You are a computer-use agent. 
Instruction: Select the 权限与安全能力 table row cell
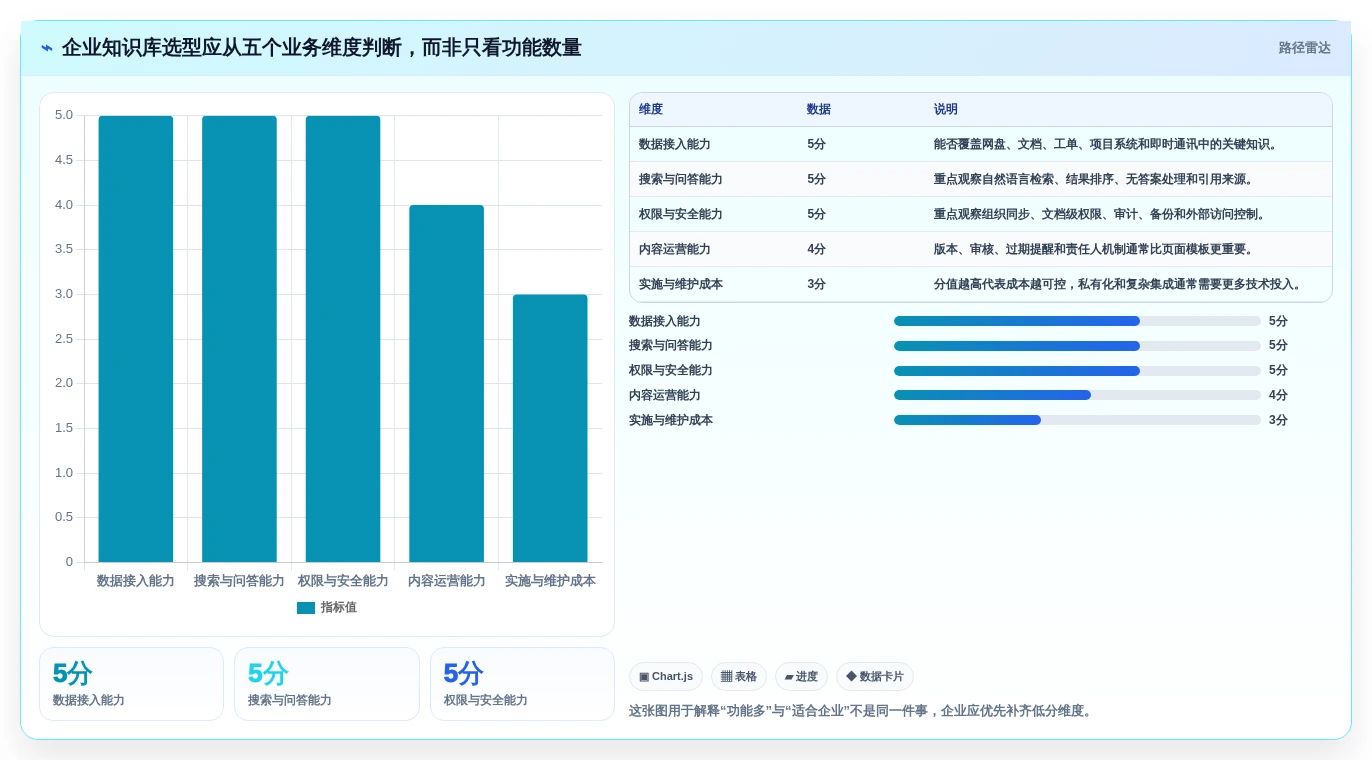[681, 214]
